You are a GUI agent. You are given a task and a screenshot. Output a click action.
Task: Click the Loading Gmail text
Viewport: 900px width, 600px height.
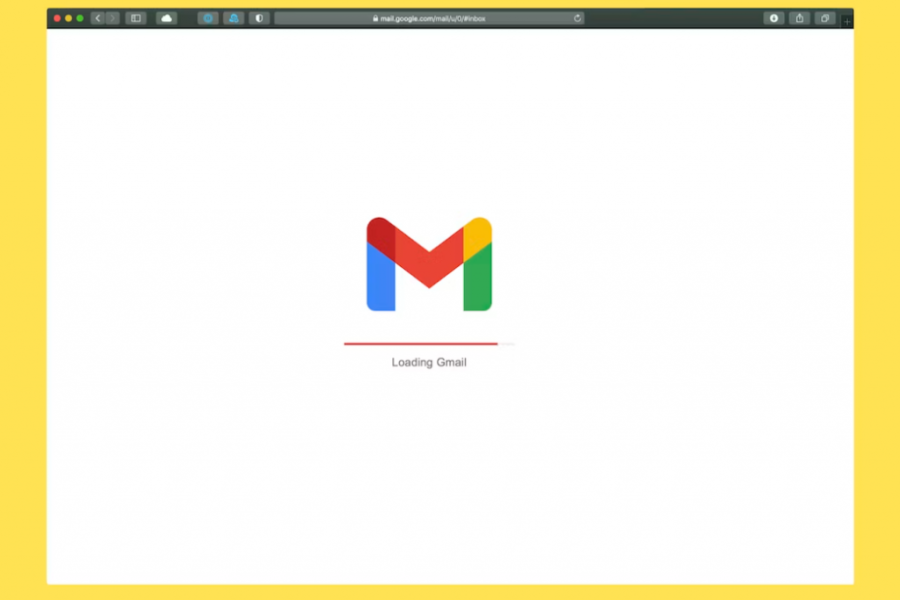pyautogui.click(x=429, y=362)
